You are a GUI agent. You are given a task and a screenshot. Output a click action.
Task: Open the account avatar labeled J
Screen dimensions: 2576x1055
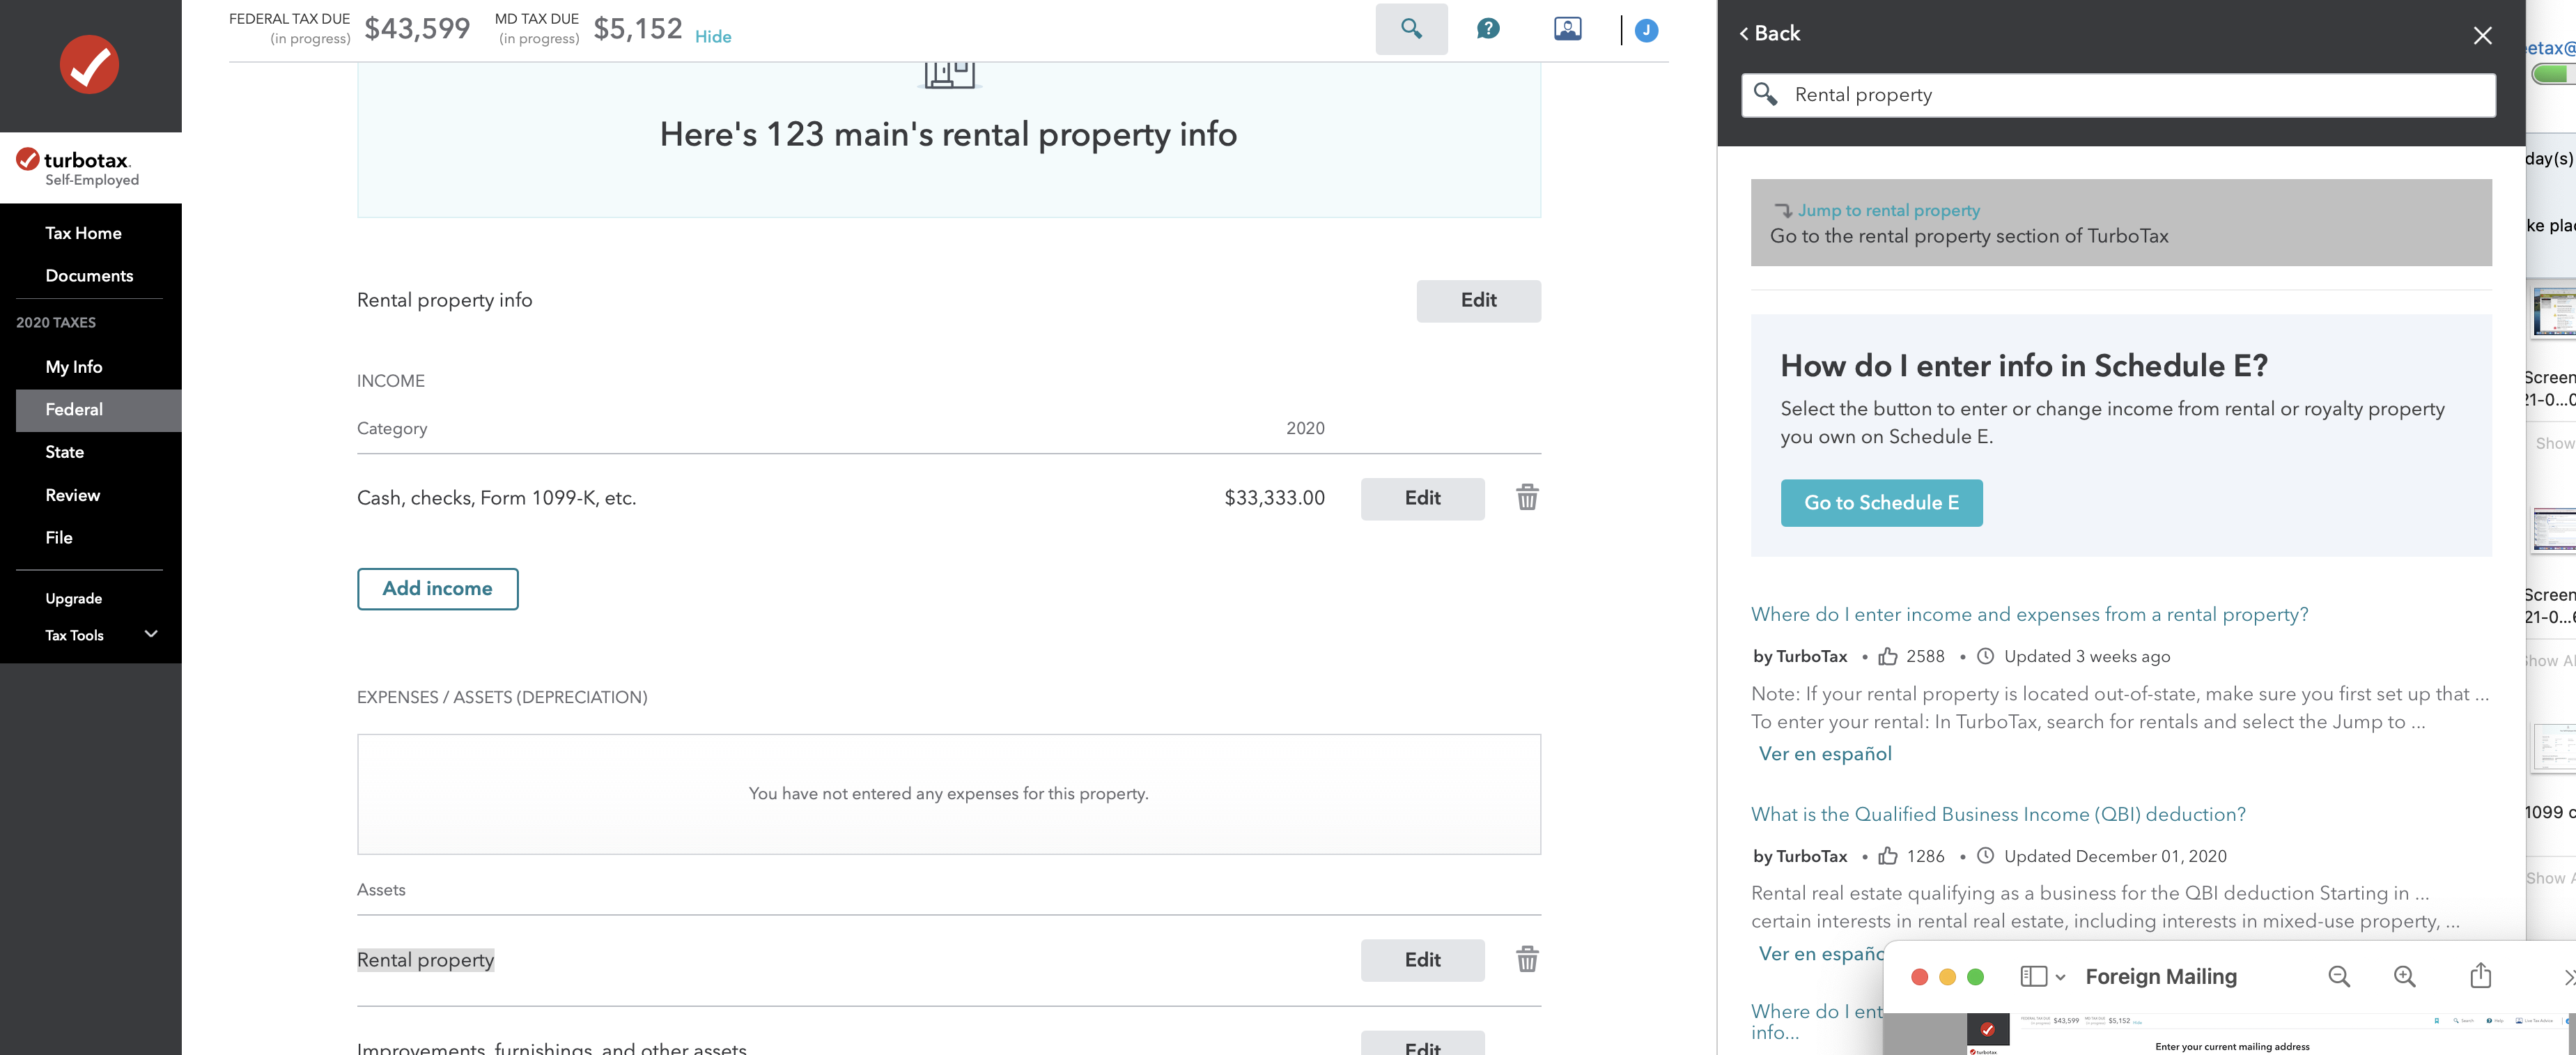1646,30
